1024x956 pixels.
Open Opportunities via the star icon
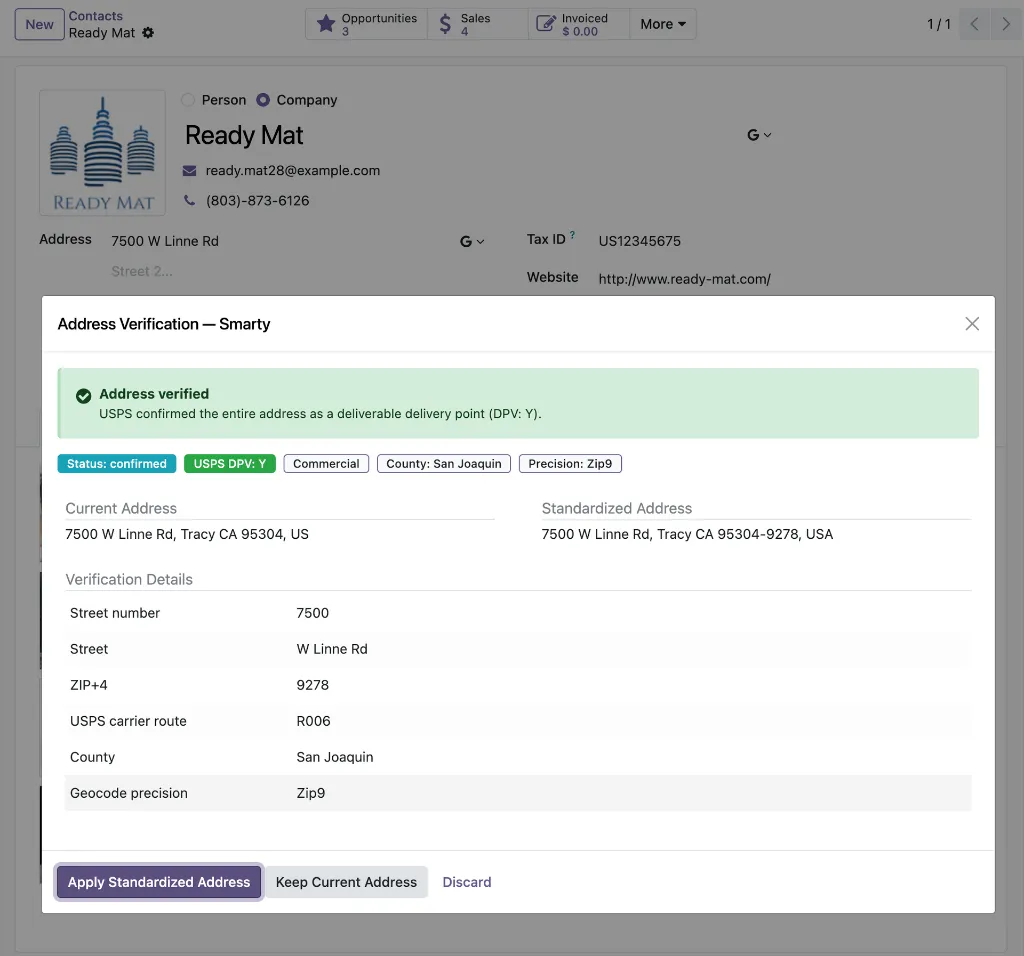(x=325, y=24)
